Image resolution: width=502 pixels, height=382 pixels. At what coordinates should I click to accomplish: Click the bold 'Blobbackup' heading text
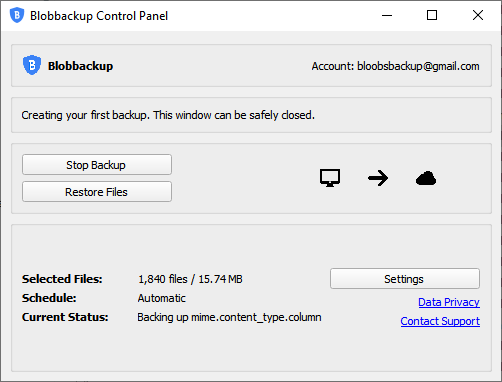tap(80, 66)
